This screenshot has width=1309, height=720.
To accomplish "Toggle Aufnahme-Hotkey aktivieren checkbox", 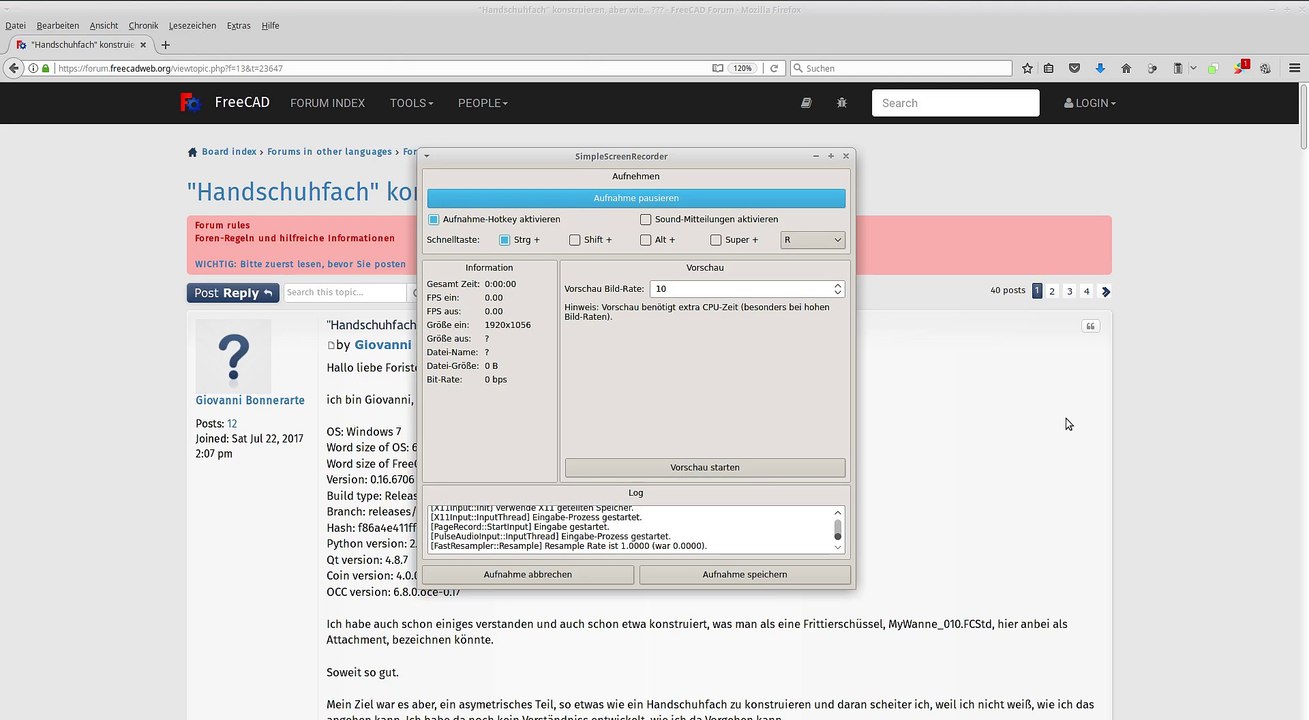I will coord(434,219).
